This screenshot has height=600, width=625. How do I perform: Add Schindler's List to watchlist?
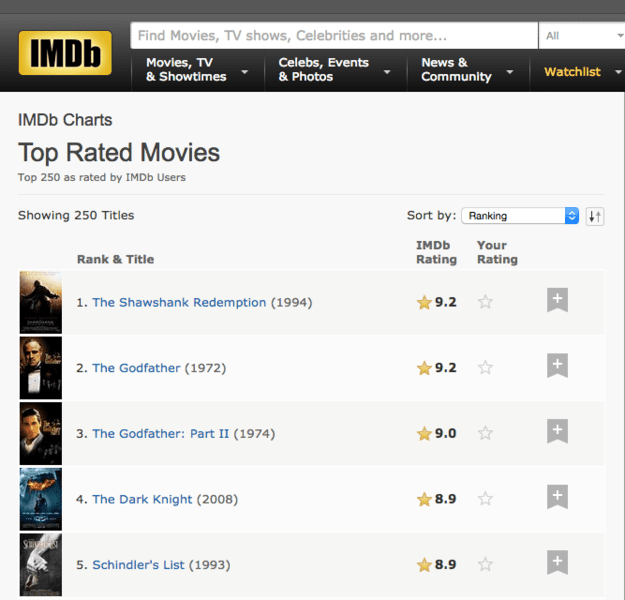[557, 563]
